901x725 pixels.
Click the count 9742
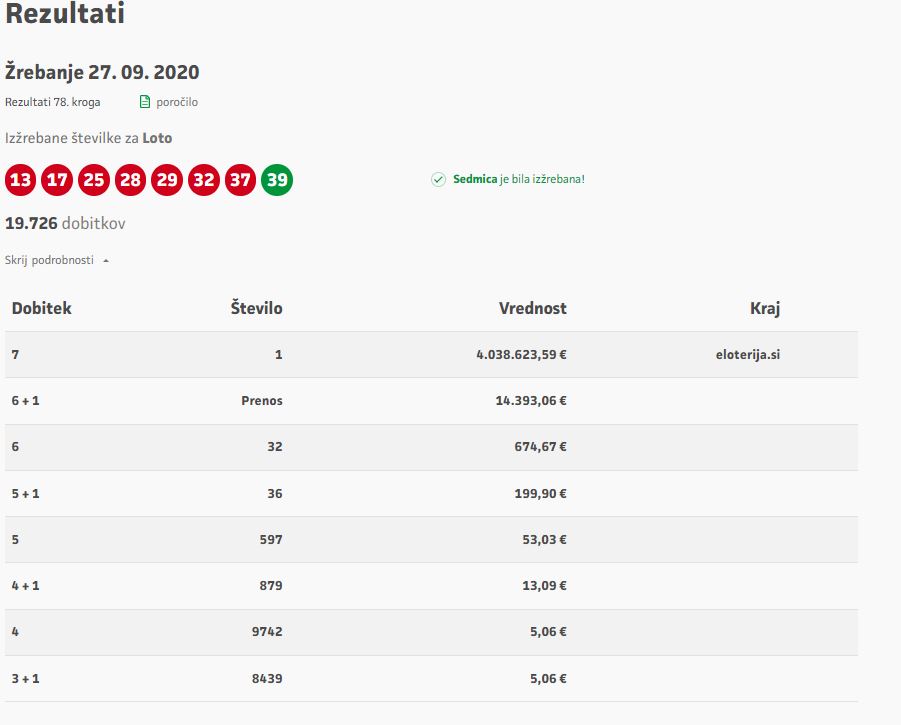[x=267, y=631]
